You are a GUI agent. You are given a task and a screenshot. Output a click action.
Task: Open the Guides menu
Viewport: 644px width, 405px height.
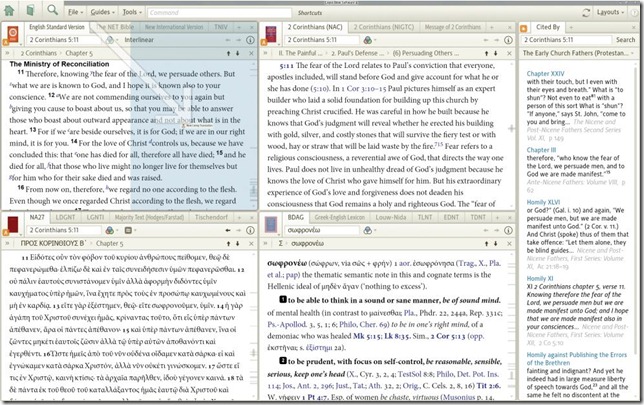point(102,10)
